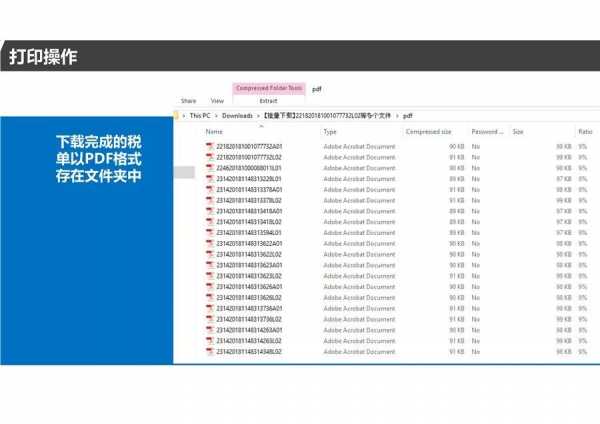Click the Type column header

(x=330, y=132)
